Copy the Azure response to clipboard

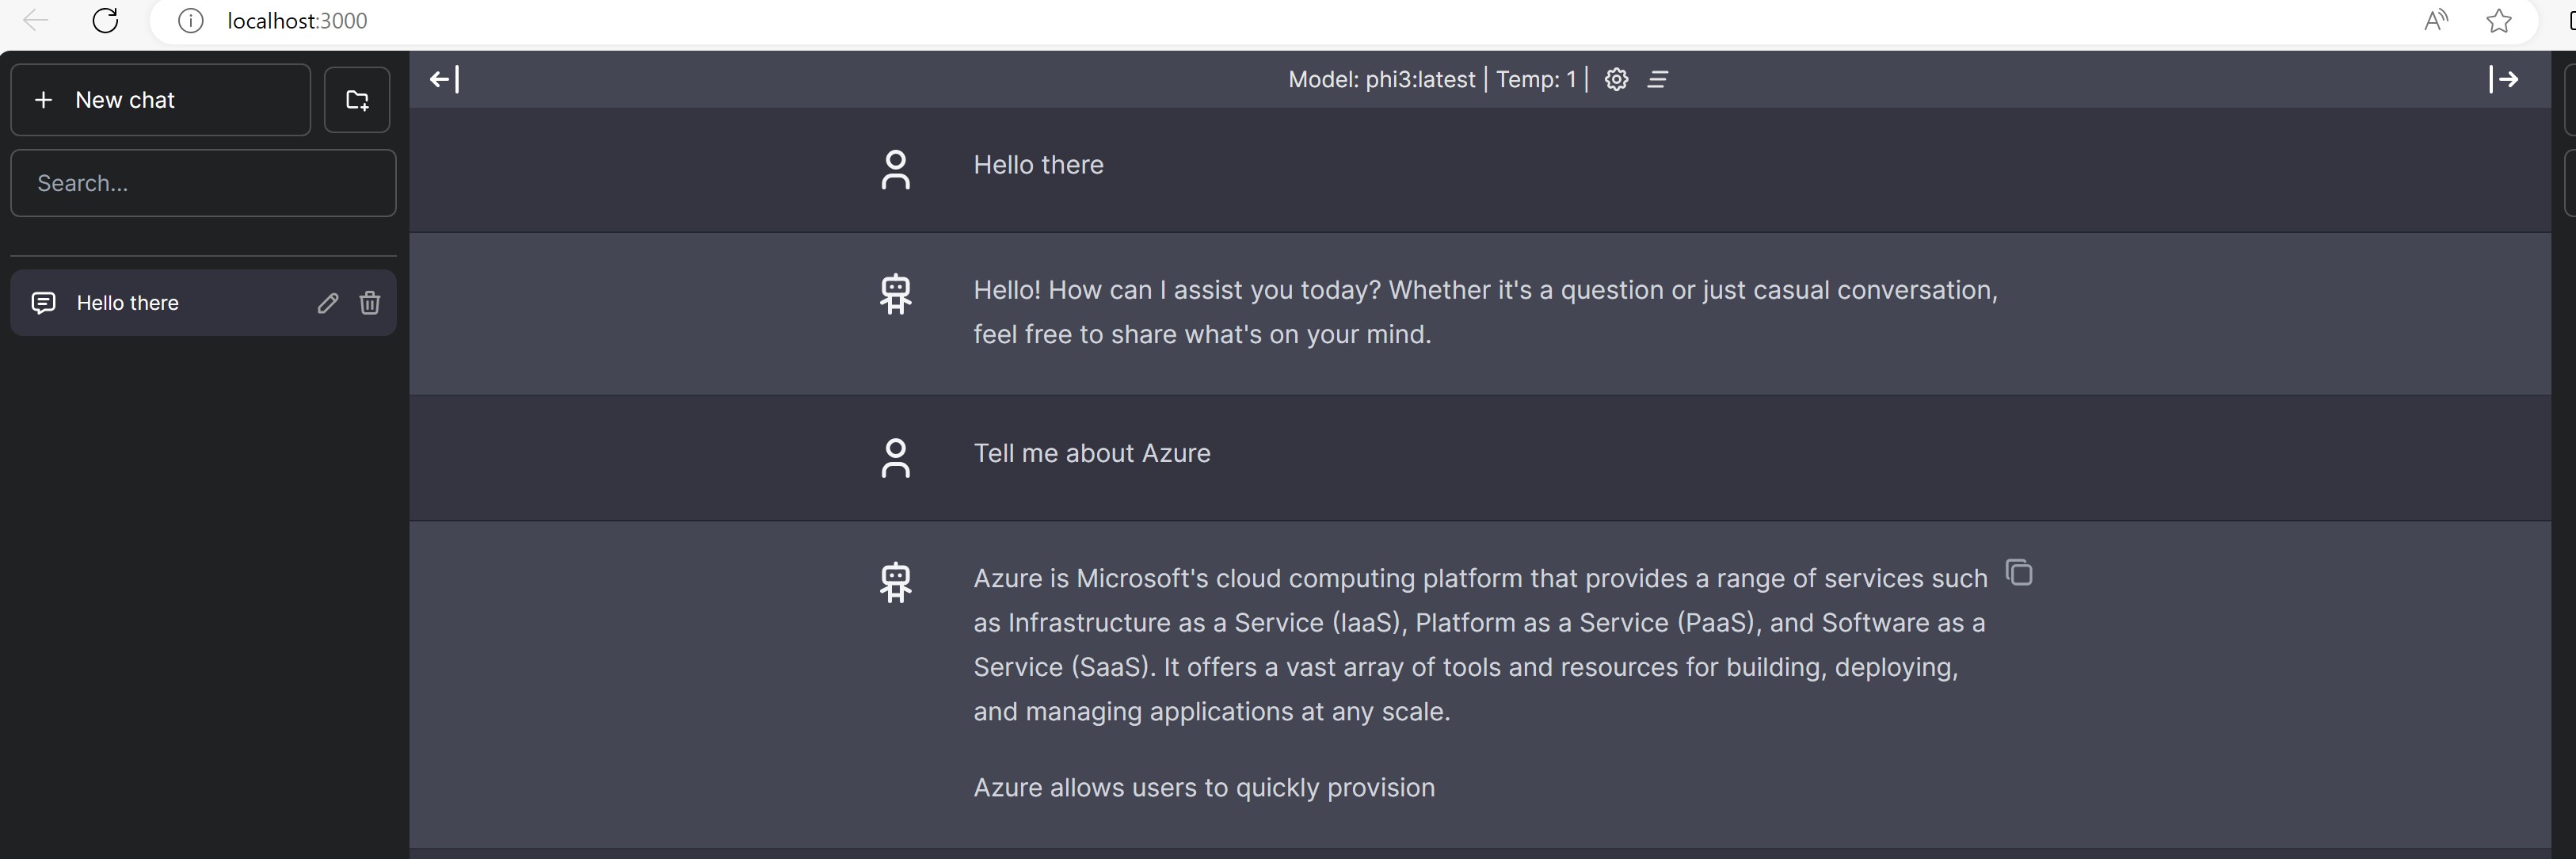2019,573
